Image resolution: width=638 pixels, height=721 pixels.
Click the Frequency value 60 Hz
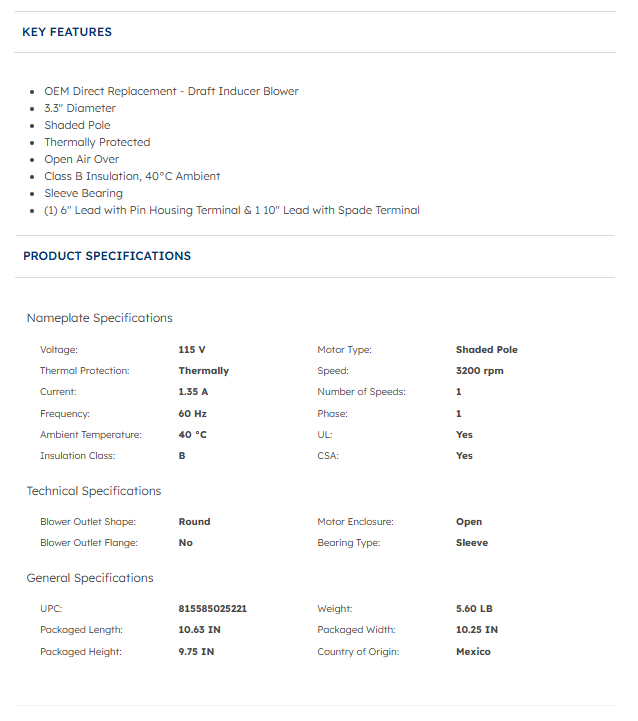tap(192, 413)
